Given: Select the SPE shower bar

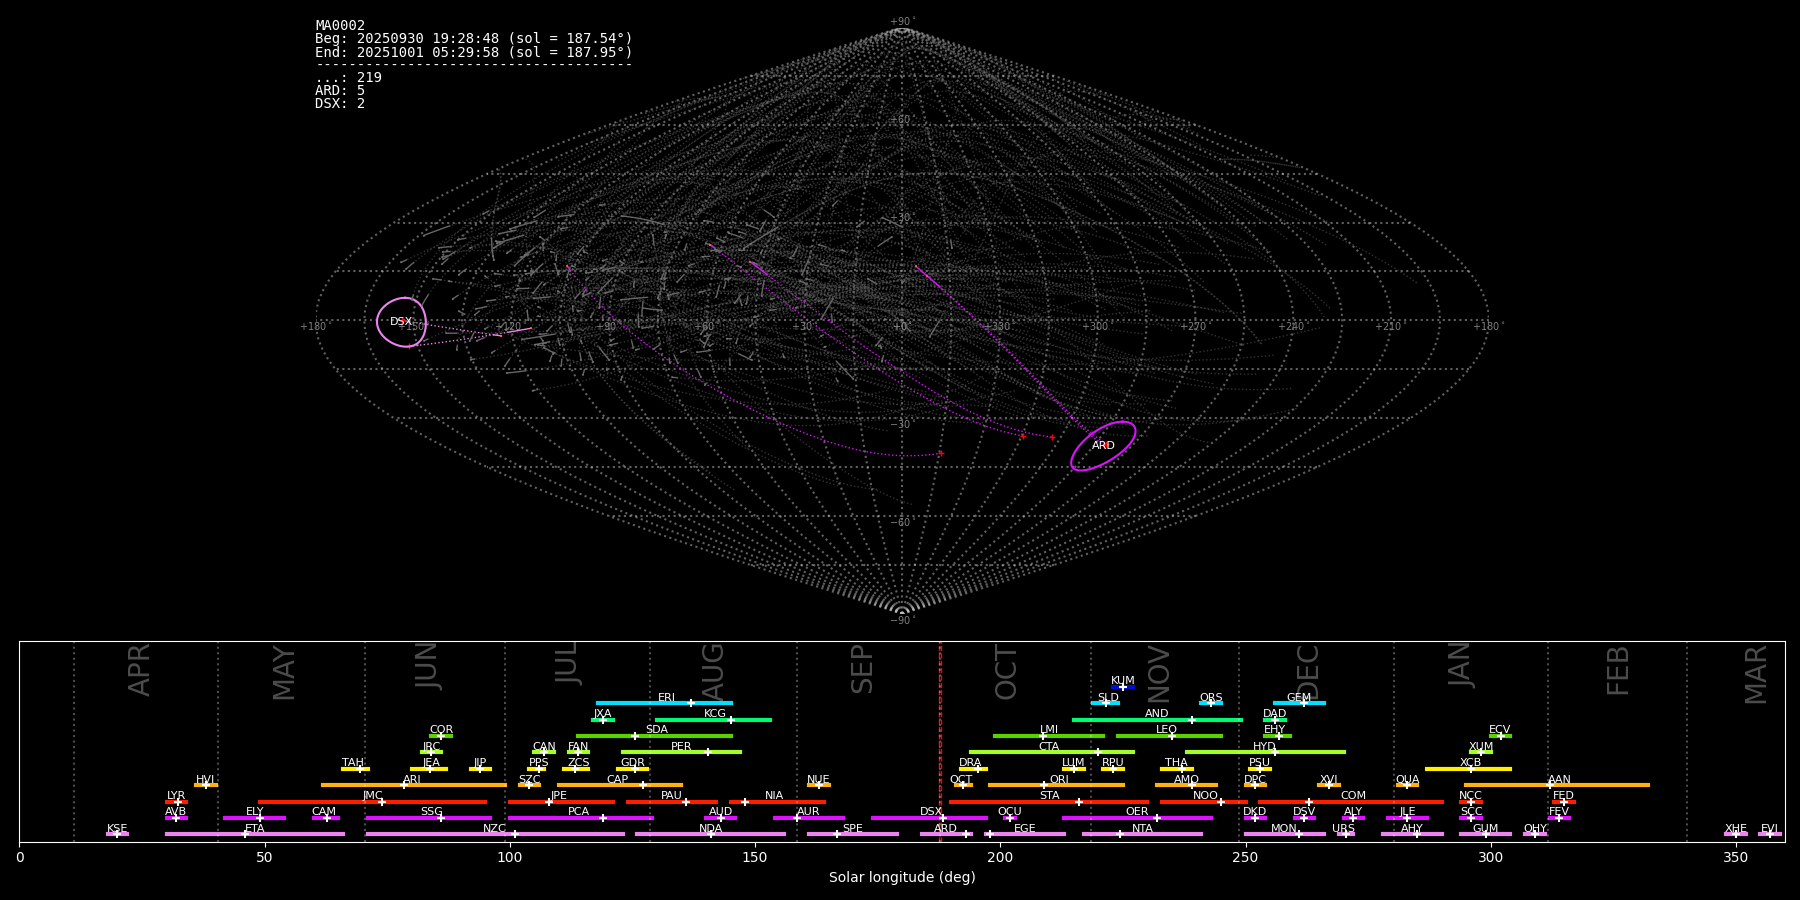Looking at the screenshot, I should [853, 834].
